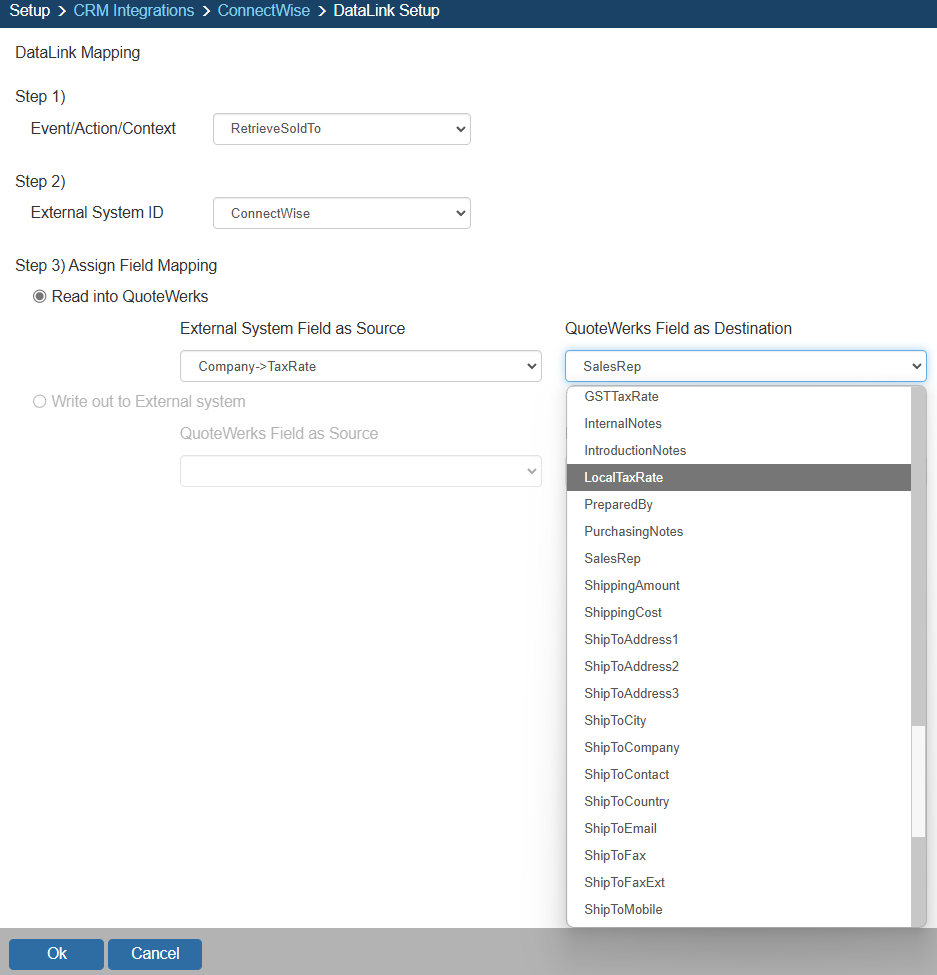Pick ShipToCompany from the options
Screen dimensions: 937x975
631,748
